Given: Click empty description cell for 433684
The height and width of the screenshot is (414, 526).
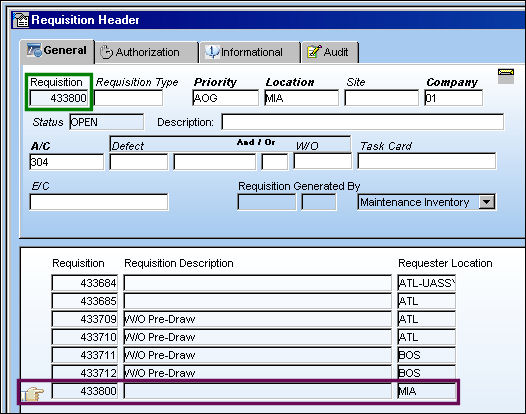Looking at the screenshot, I should (258, 283).
